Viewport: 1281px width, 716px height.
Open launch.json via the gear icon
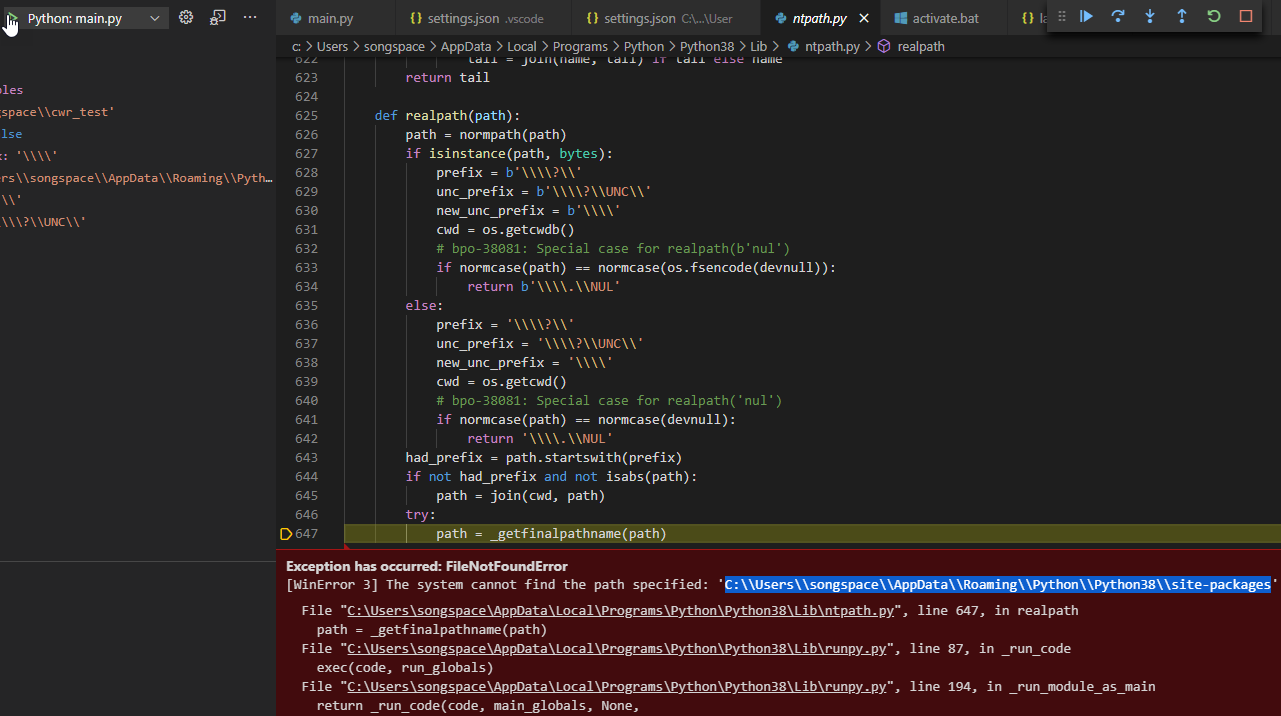186,16
